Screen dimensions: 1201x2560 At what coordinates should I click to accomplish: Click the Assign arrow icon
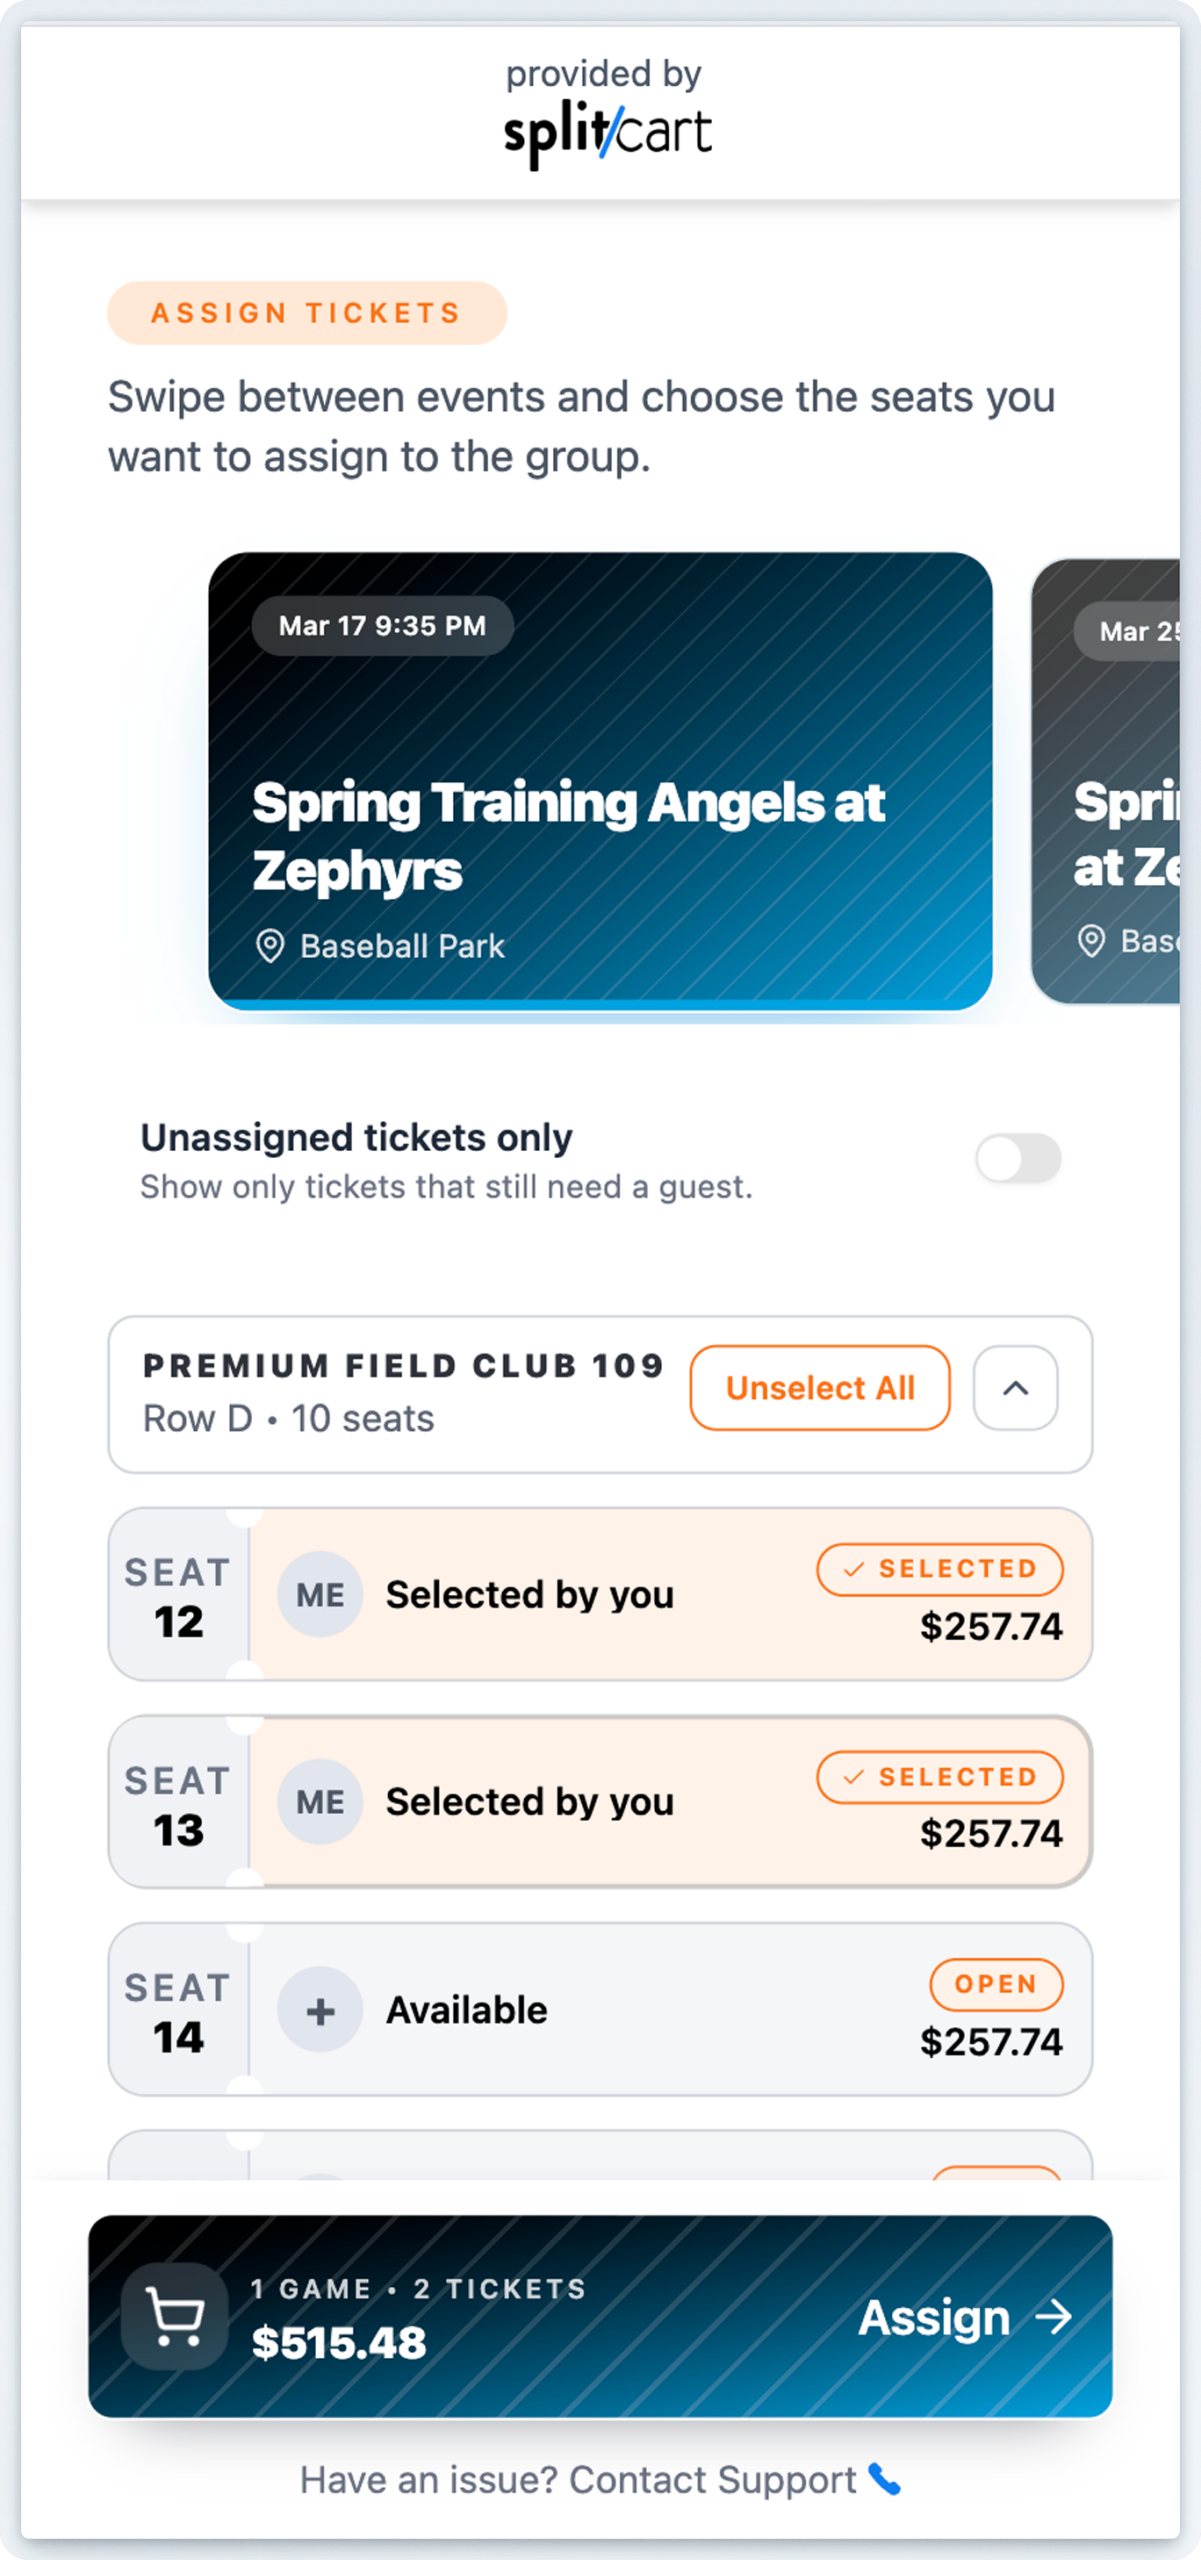coord(1054,2316)
